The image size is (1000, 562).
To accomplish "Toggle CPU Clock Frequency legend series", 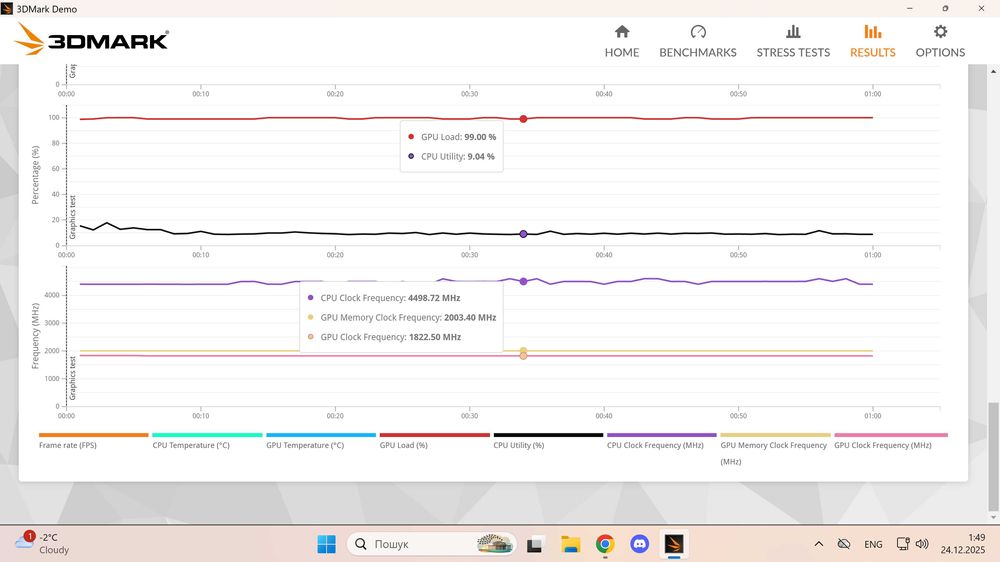I will [661, 440].
